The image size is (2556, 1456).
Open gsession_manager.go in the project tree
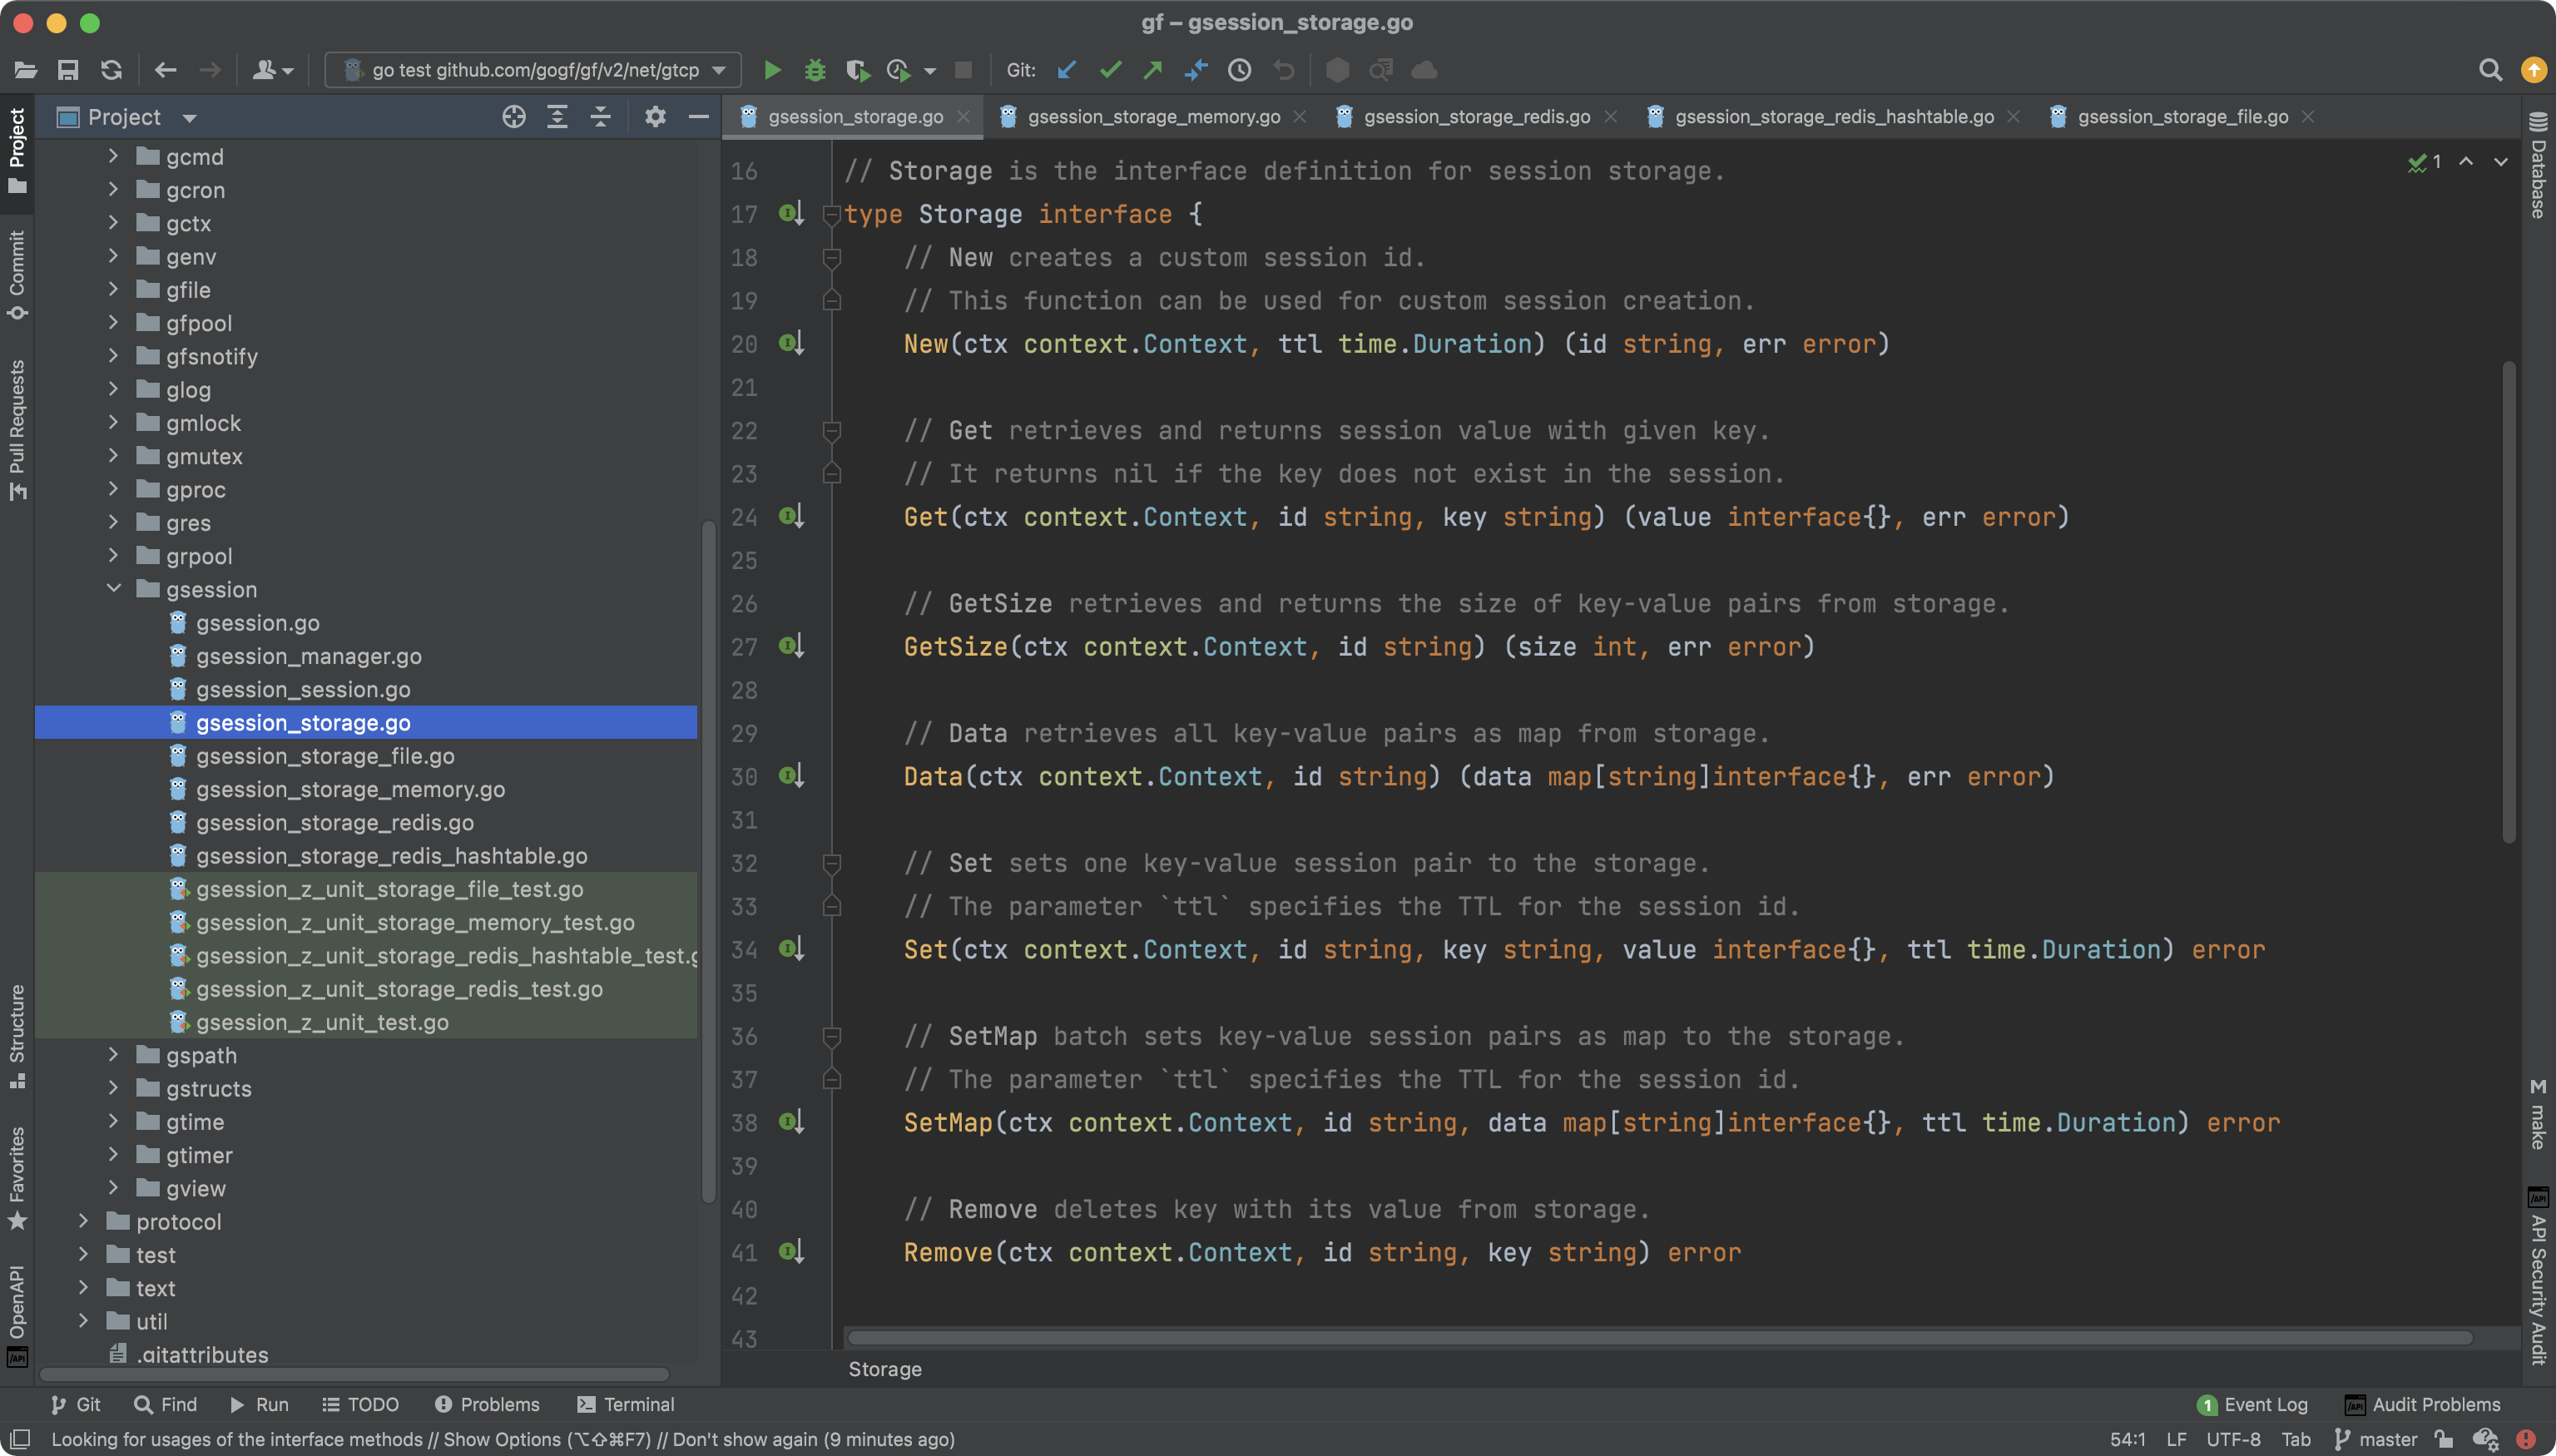click(308, 656)
